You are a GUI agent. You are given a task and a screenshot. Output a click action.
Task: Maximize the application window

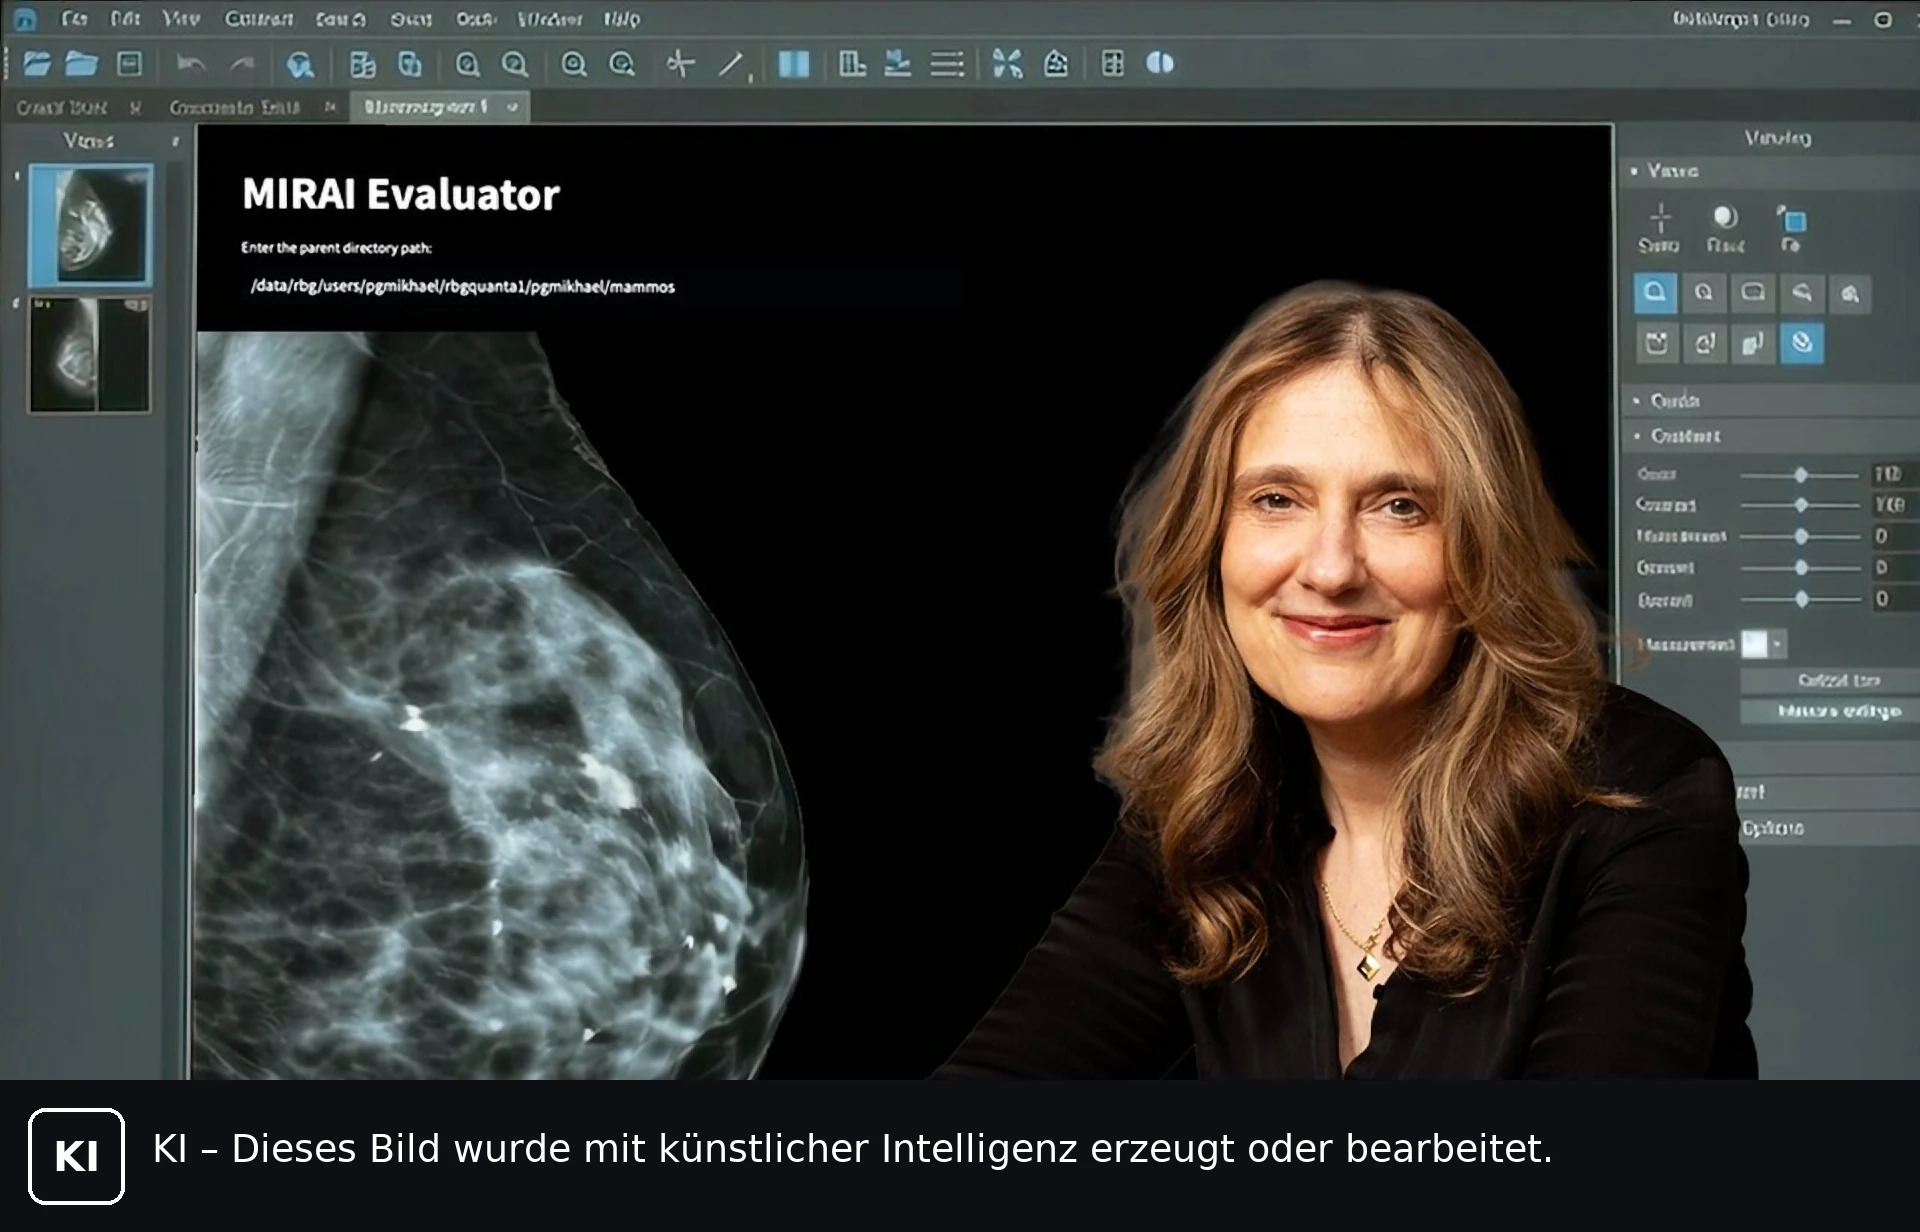(1883, 20)
